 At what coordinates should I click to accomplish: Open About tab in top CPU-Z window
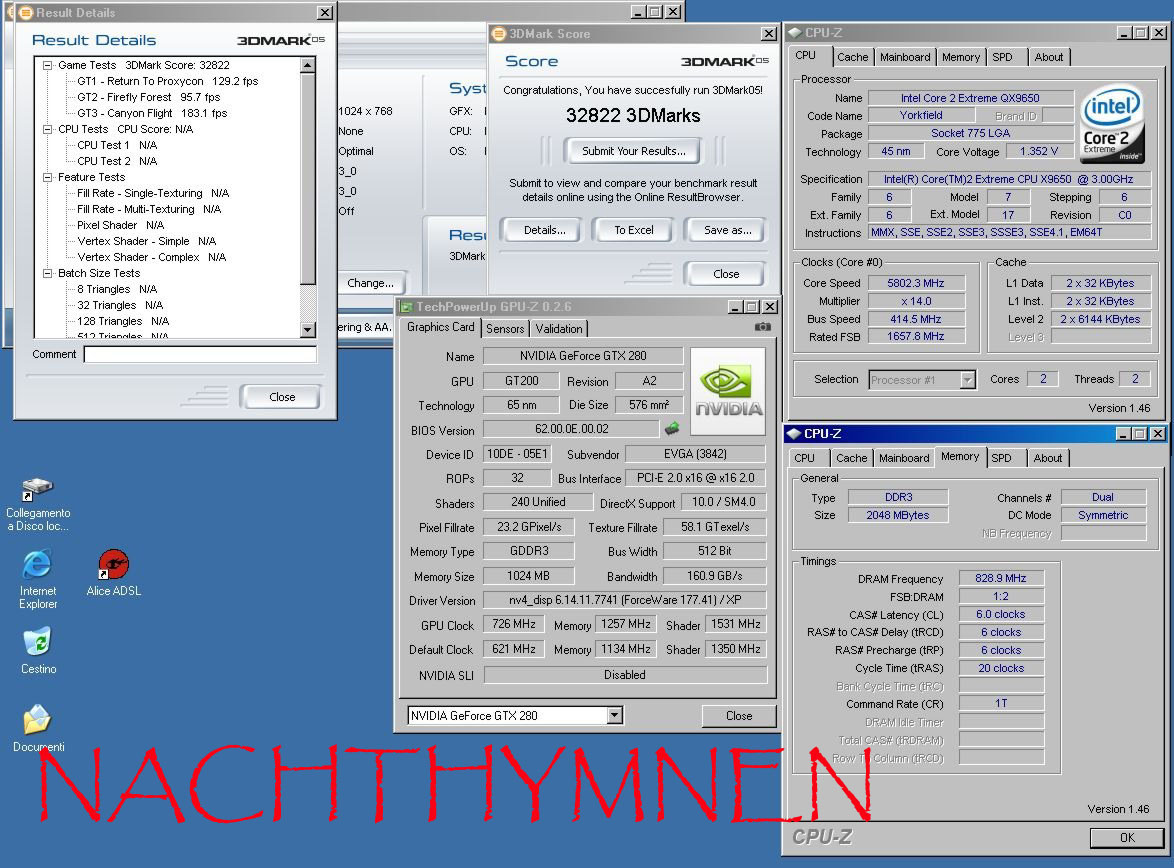tap(1048, 57)
